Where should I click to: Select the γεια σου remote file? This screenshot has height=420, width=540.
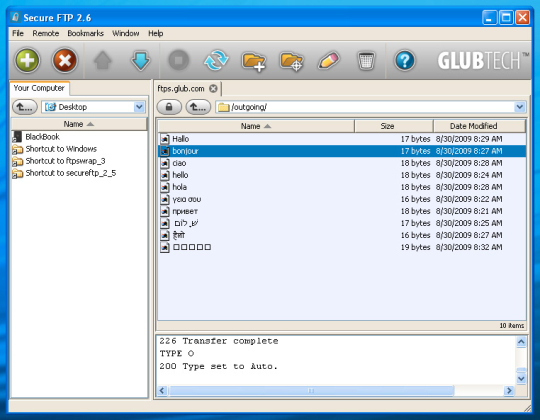(x=342, y=199)
